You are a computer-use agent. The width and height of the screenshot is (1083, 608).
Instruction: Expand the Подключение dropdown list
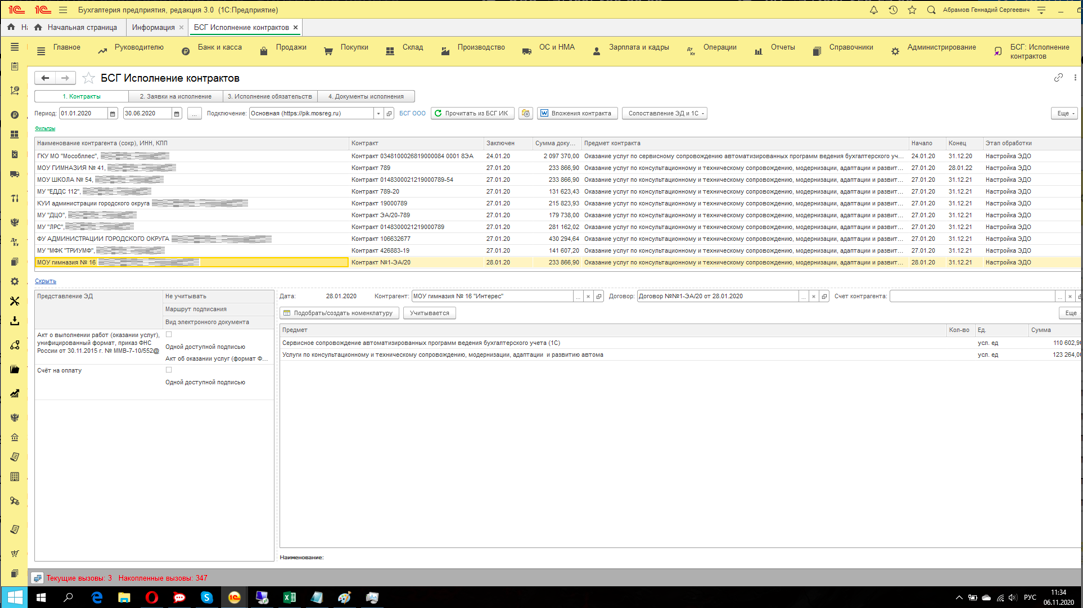point(378,114)
